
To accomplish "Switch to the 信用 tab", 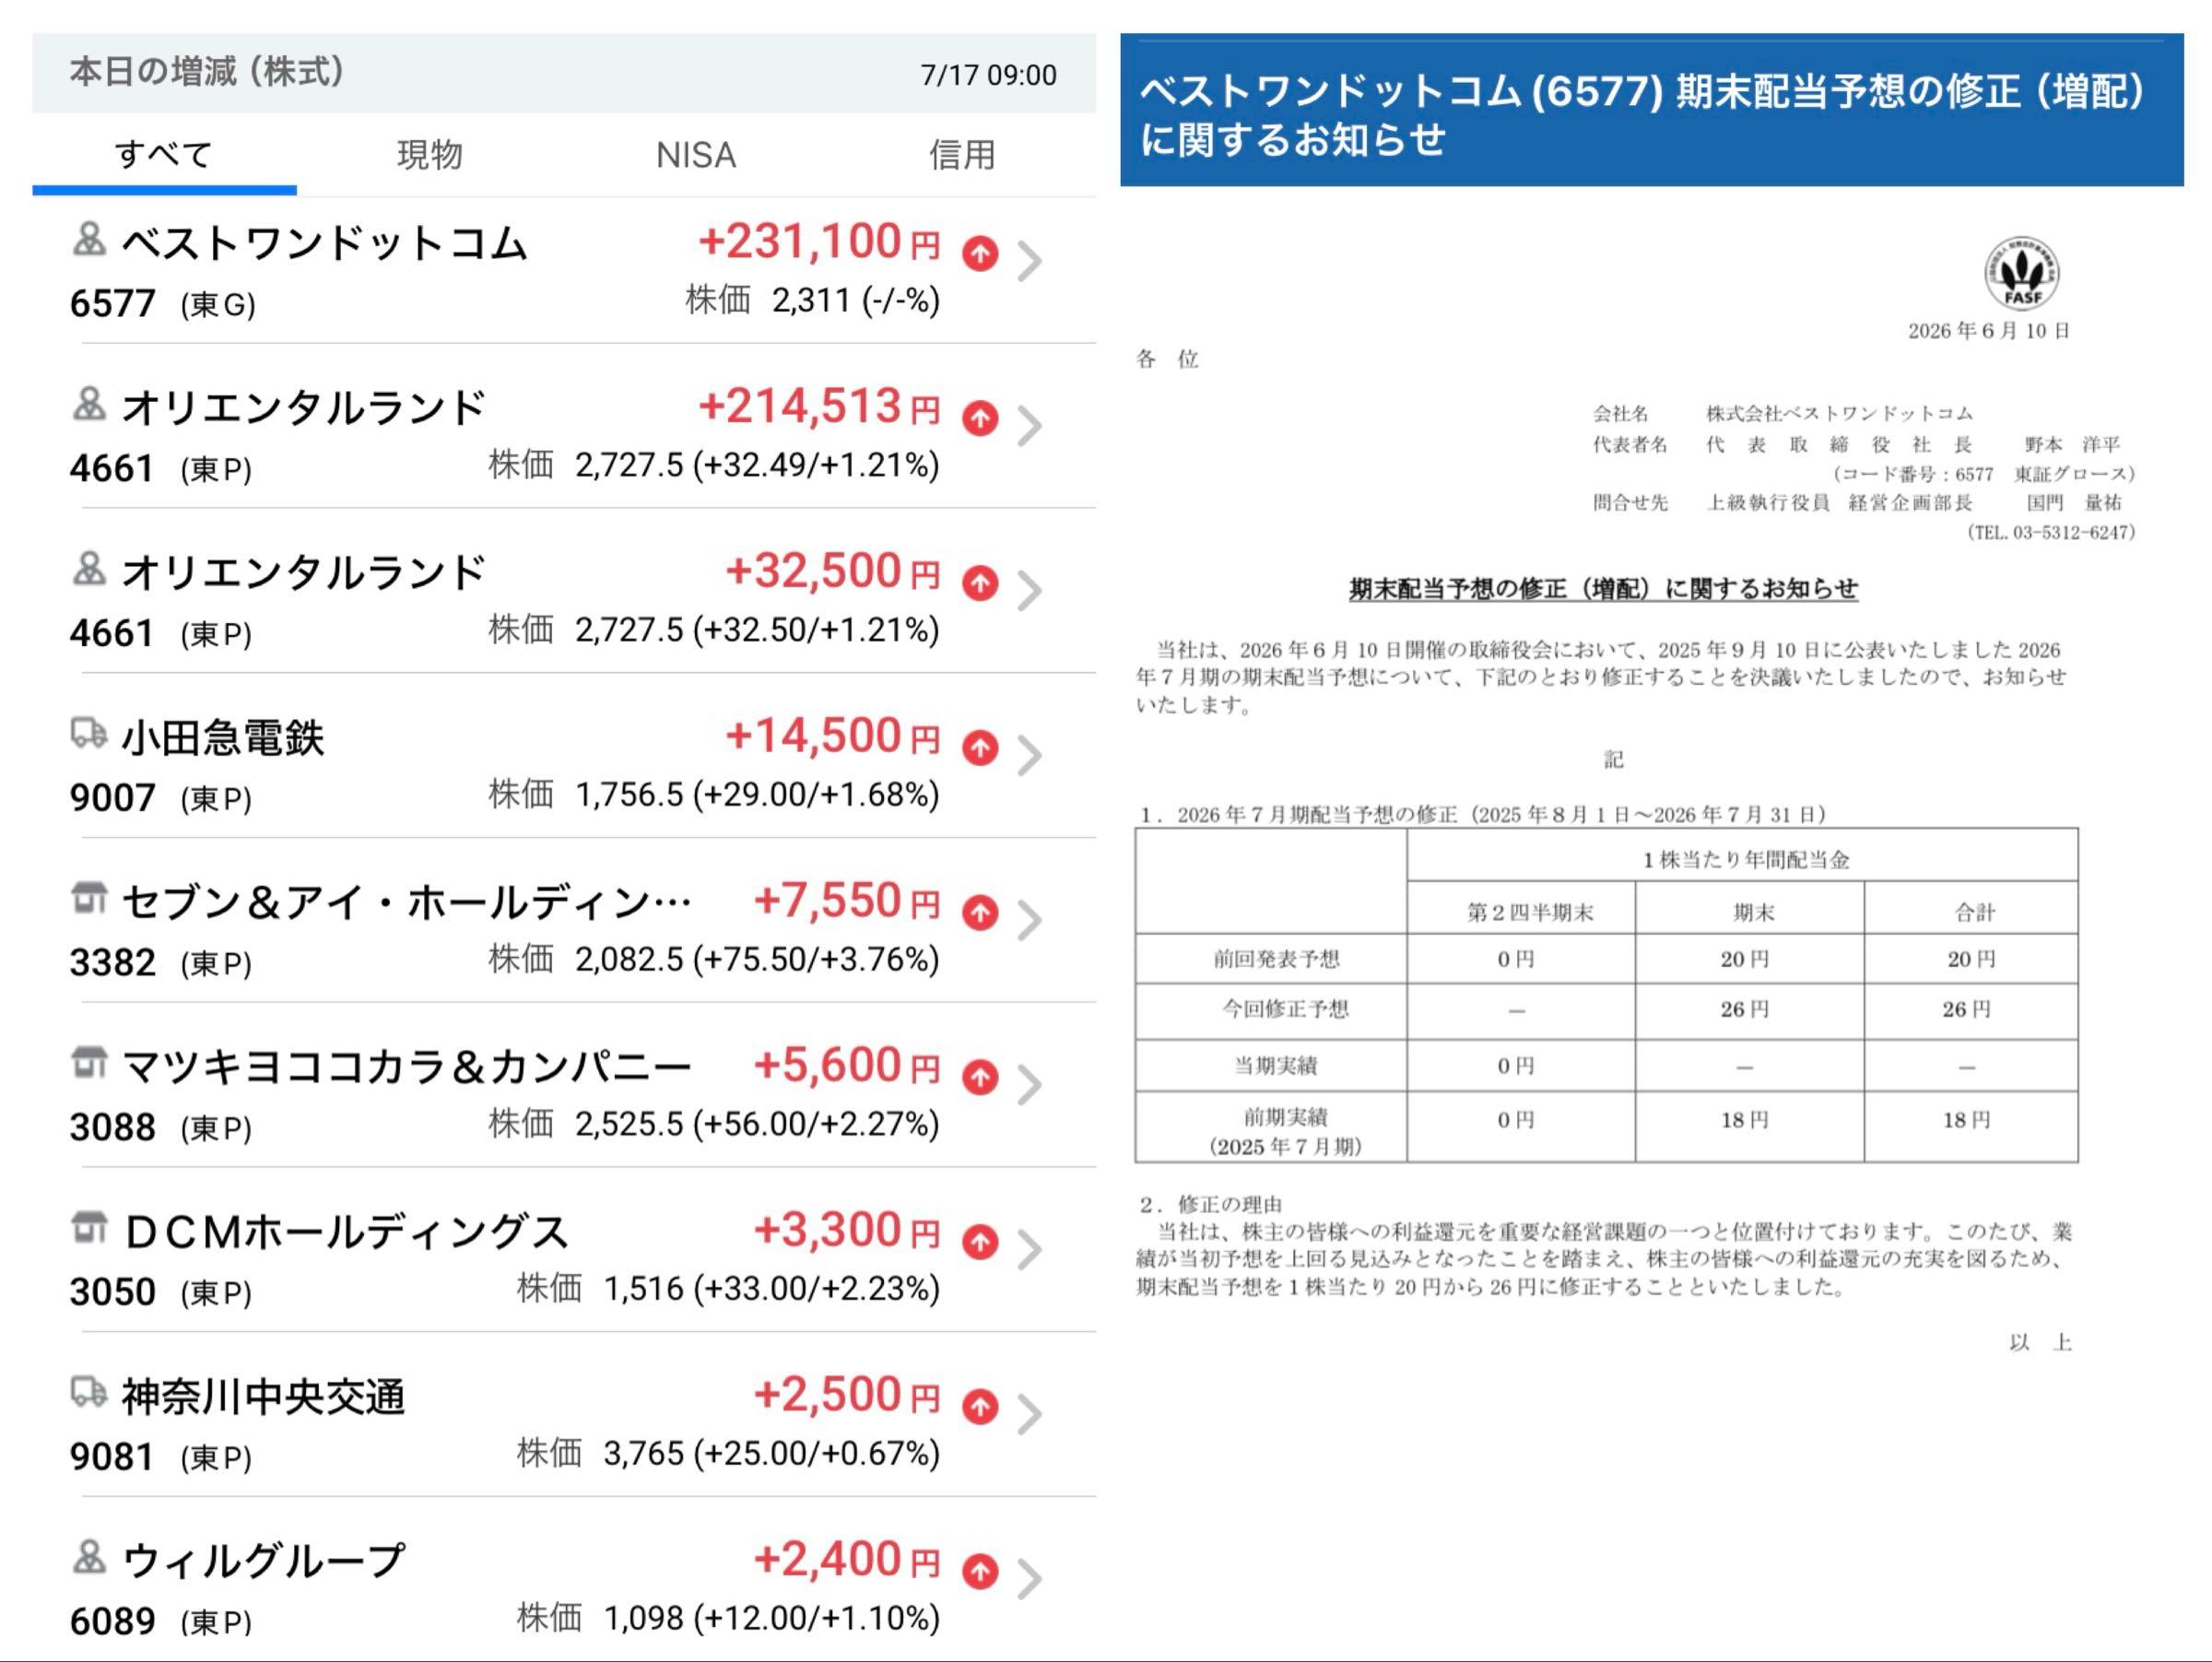I will pyautogui.click(x=962, y=155).
